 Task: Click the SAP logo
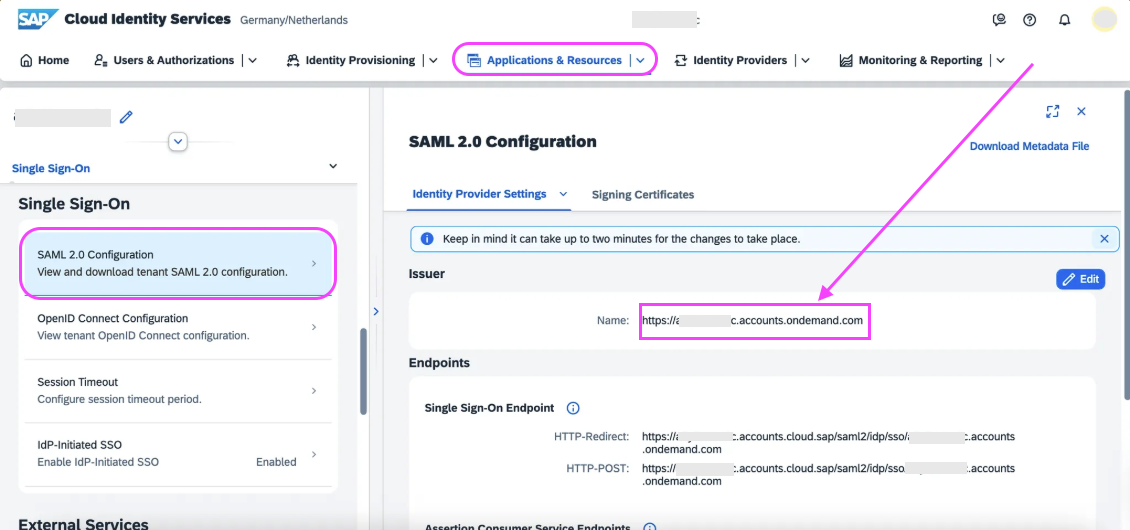coord(38,19)
